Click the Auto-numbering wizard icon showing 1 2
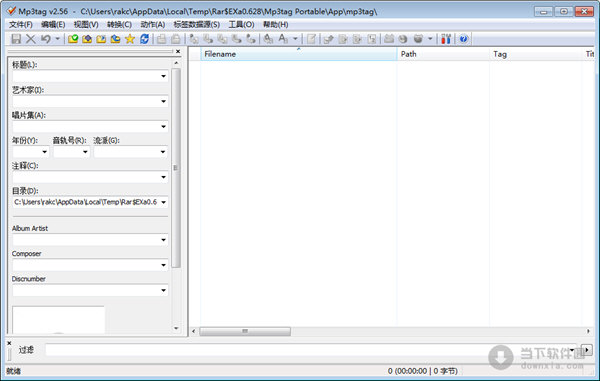The height and width of the screenshot is (381, 600). coord(372,39)
